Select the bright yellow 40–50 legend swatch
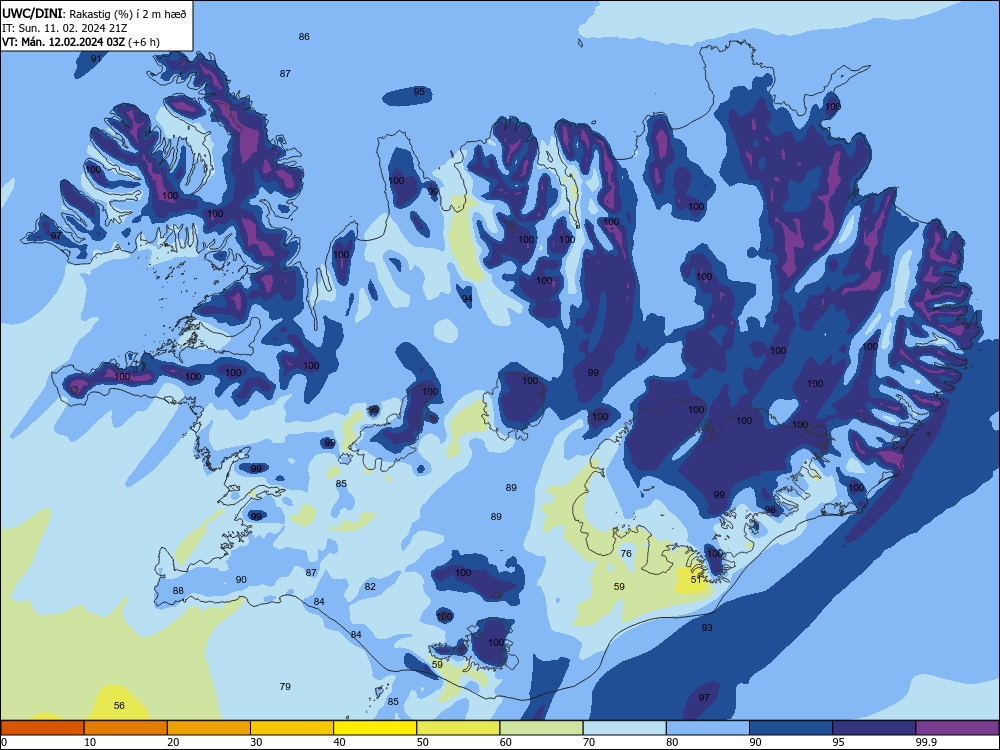 point(375,728)
